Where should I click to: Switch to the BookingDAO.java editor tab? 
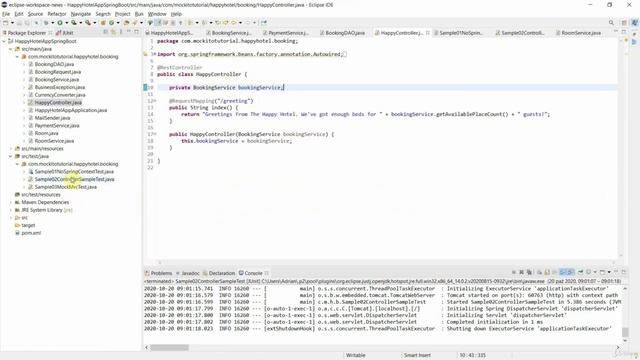pyautogui.click(x=342, y=33)
